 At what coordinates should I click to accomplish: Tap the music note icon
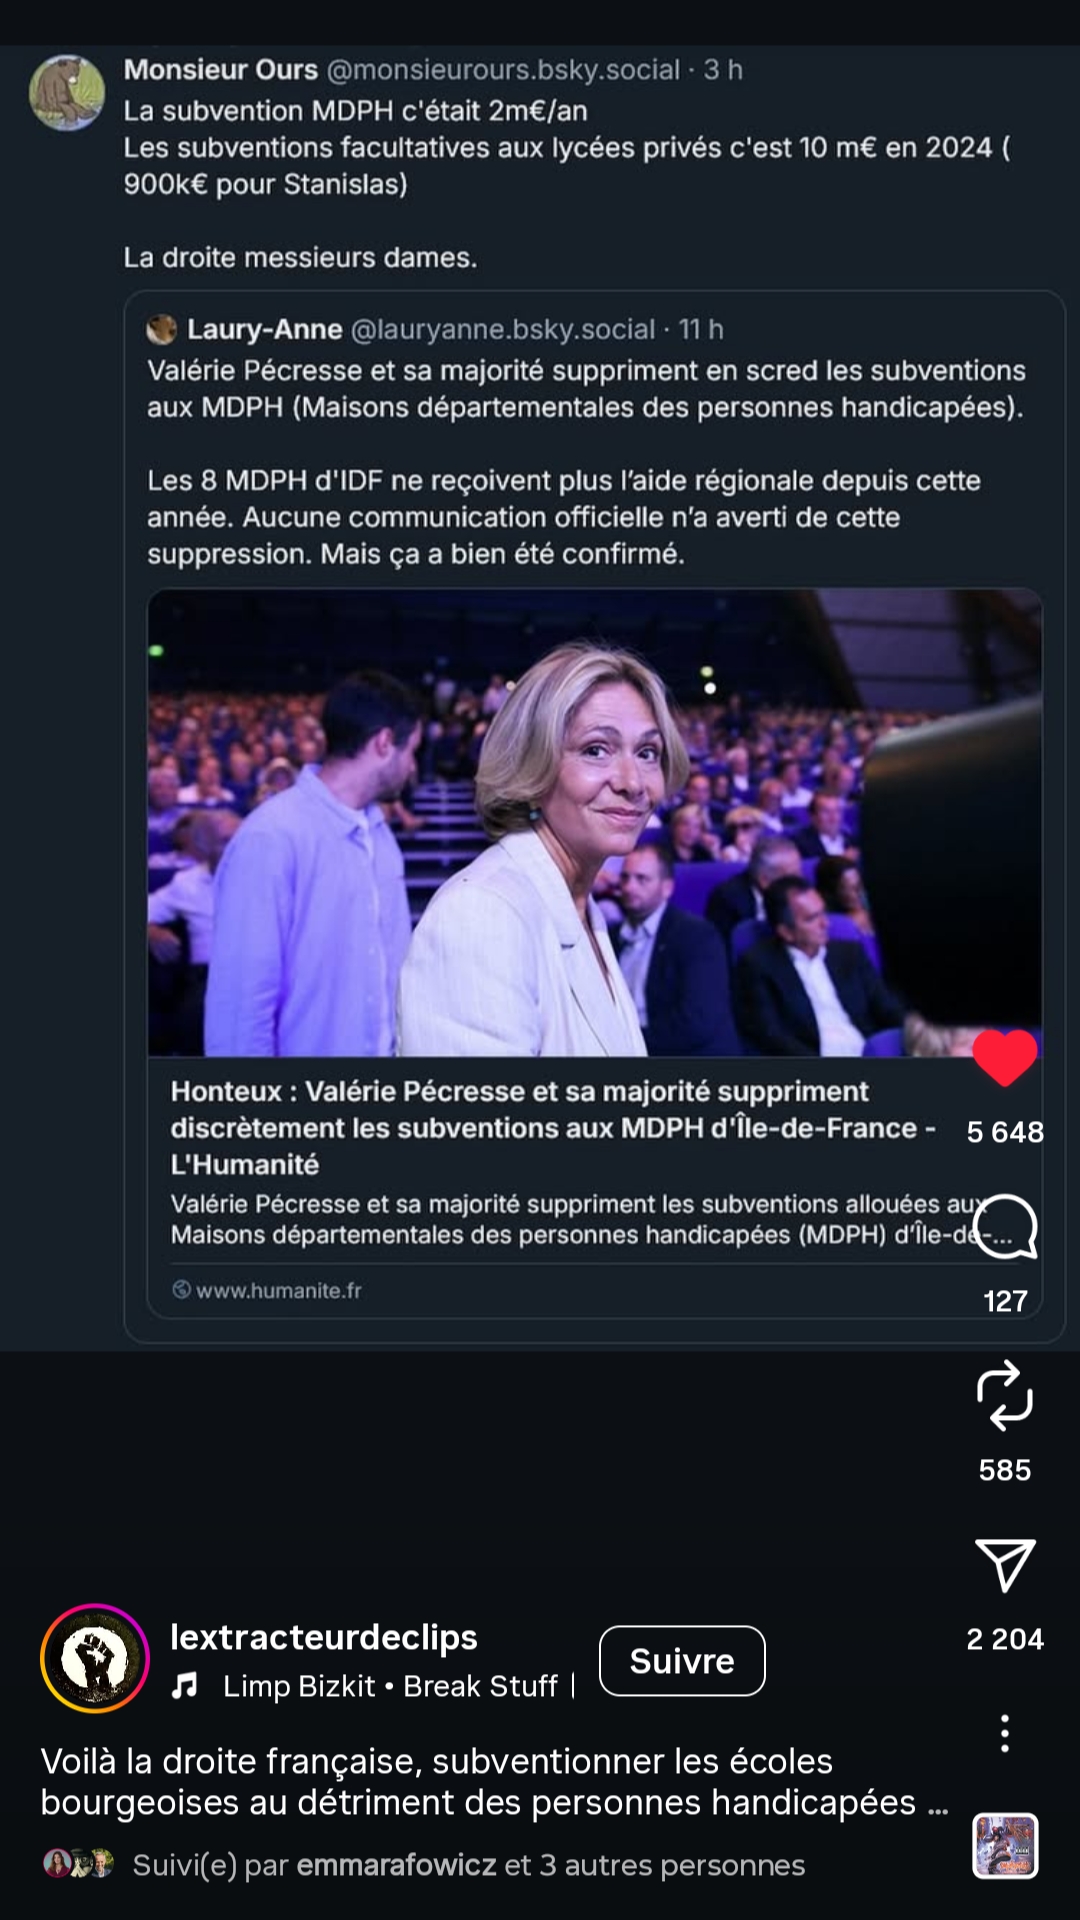point(184,1686)
